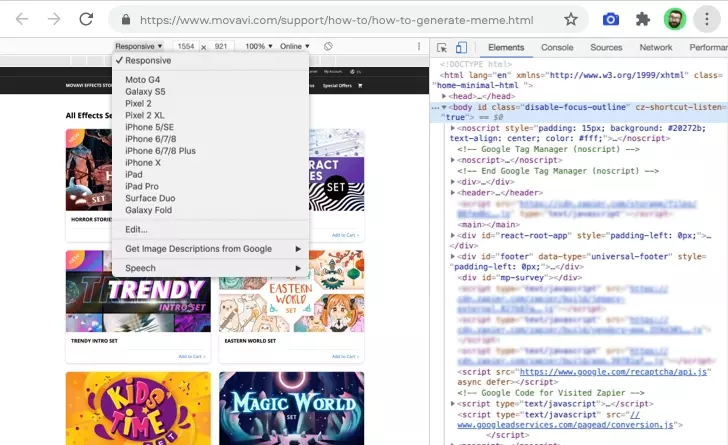Image resolution: width=728 pixels, height=445 pixels.
Task: Go forward with the browser forward arrow
Action: click(54, 19)
